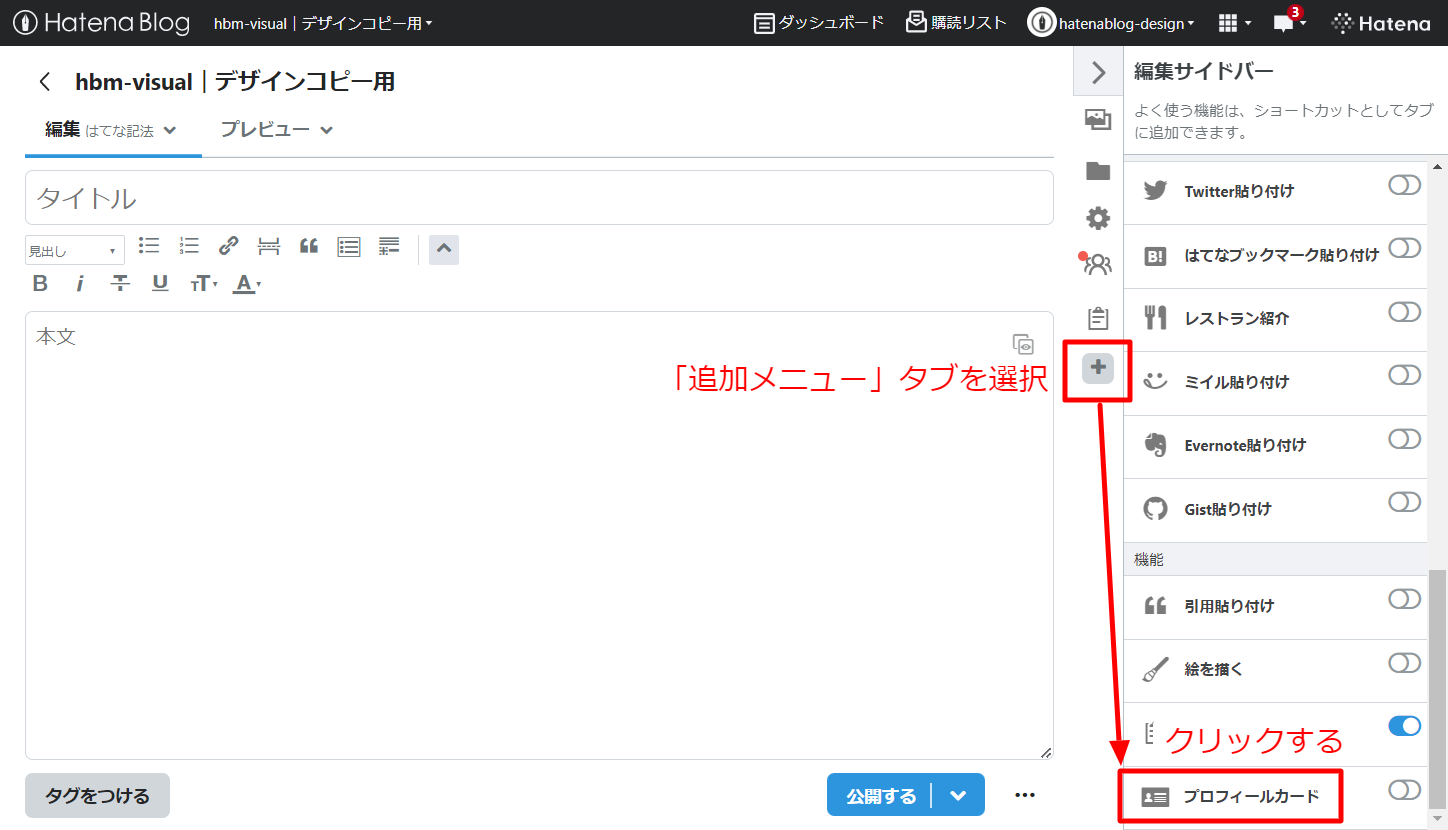1448x830 pixels.
Task: Insert table of contents icon
Action: (x=349, y=246)
